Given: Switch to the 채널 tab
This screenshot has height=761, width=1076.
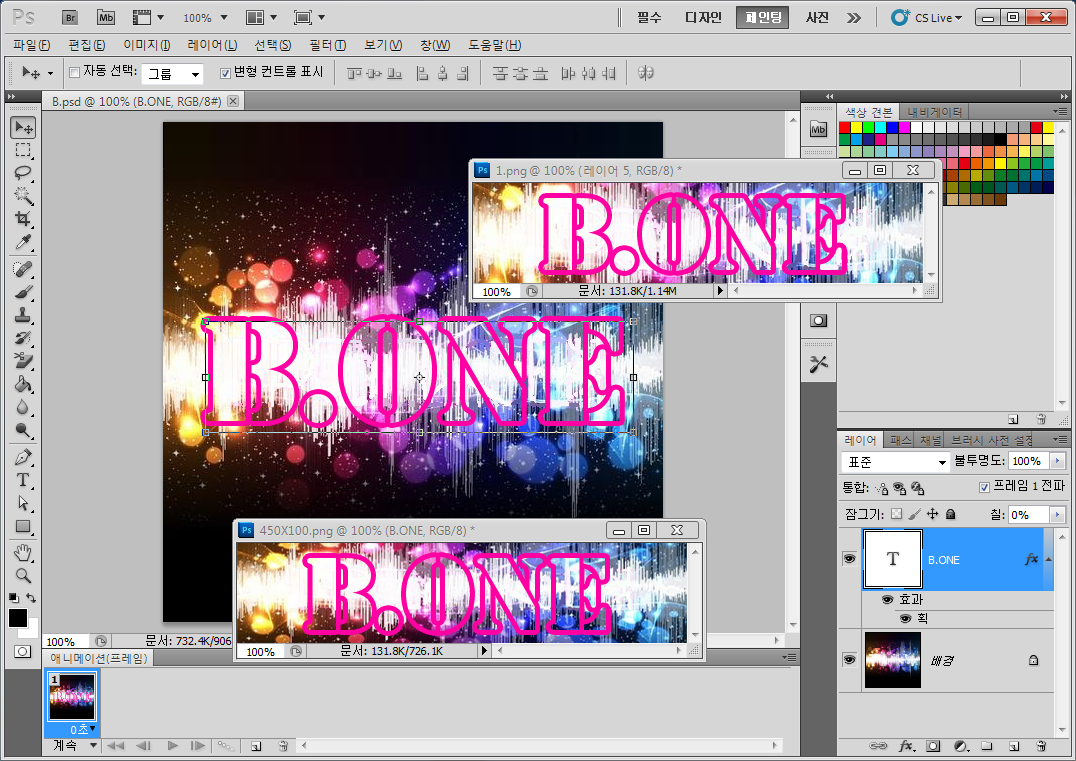Looking at the screenshot, I should [930, 440].
